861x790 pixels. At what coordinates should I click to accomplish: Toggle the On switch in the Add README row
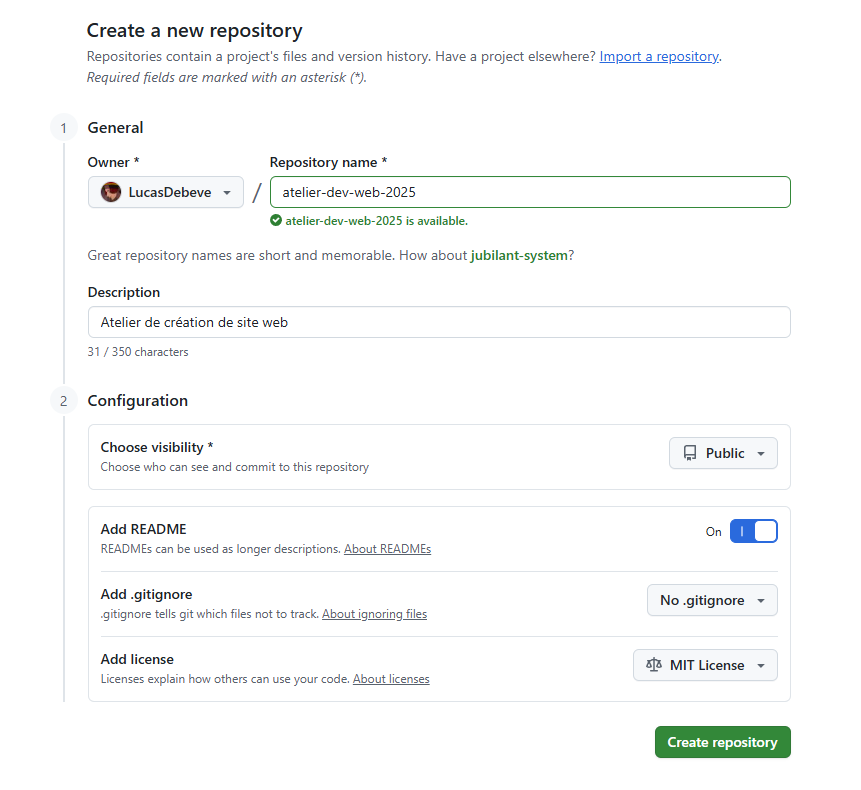[x=754, y=531]
